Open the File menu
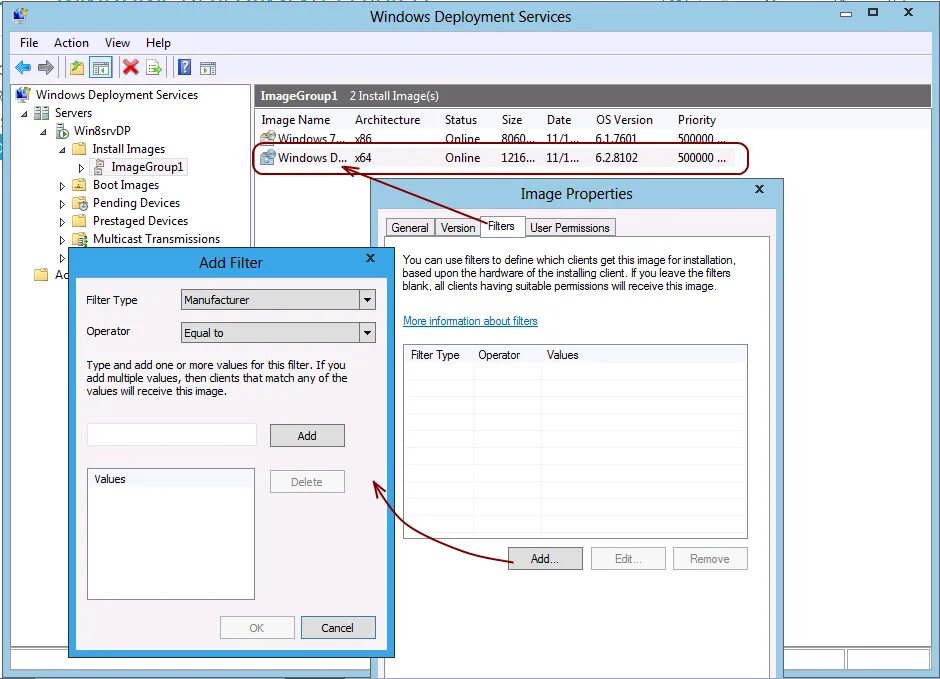This screenshot has height=679, width=940. click(x=29, y=43)
